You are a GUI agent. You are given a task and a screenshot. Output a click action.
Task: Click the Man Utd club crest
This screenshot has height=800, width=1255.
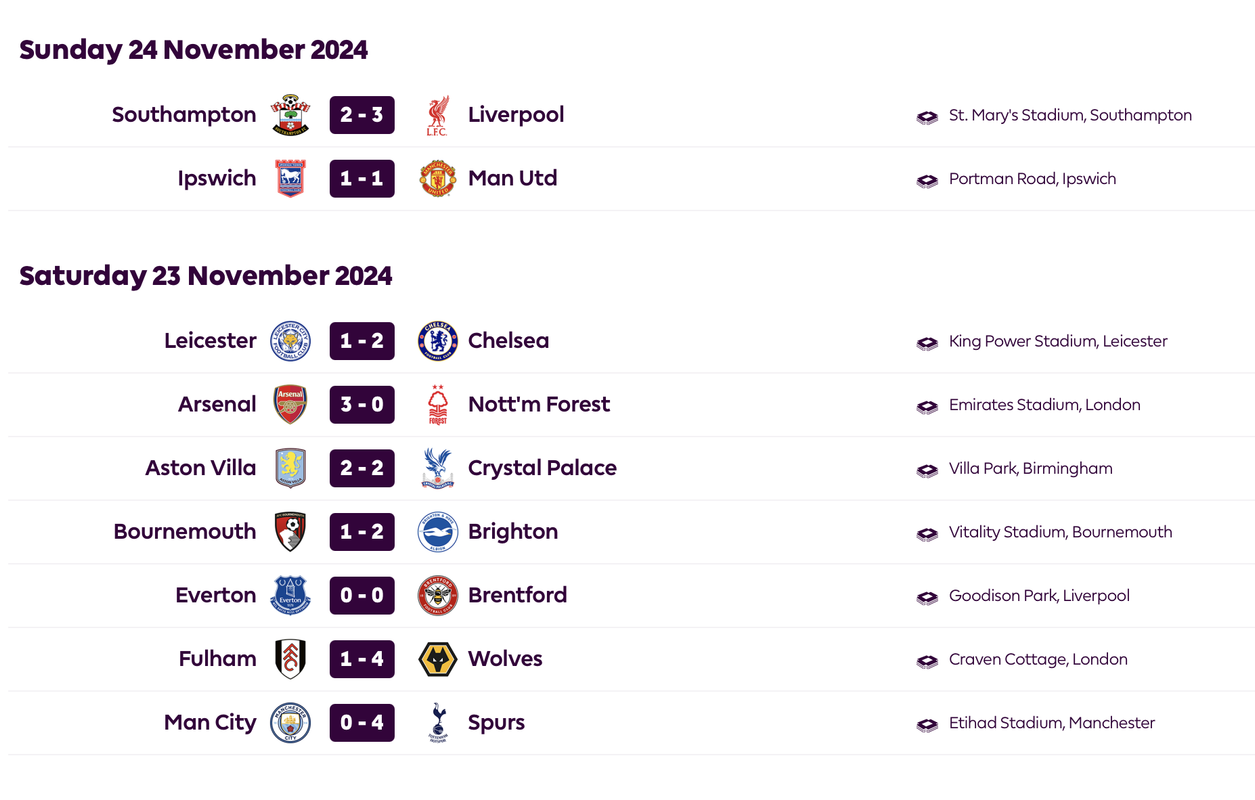437,179
